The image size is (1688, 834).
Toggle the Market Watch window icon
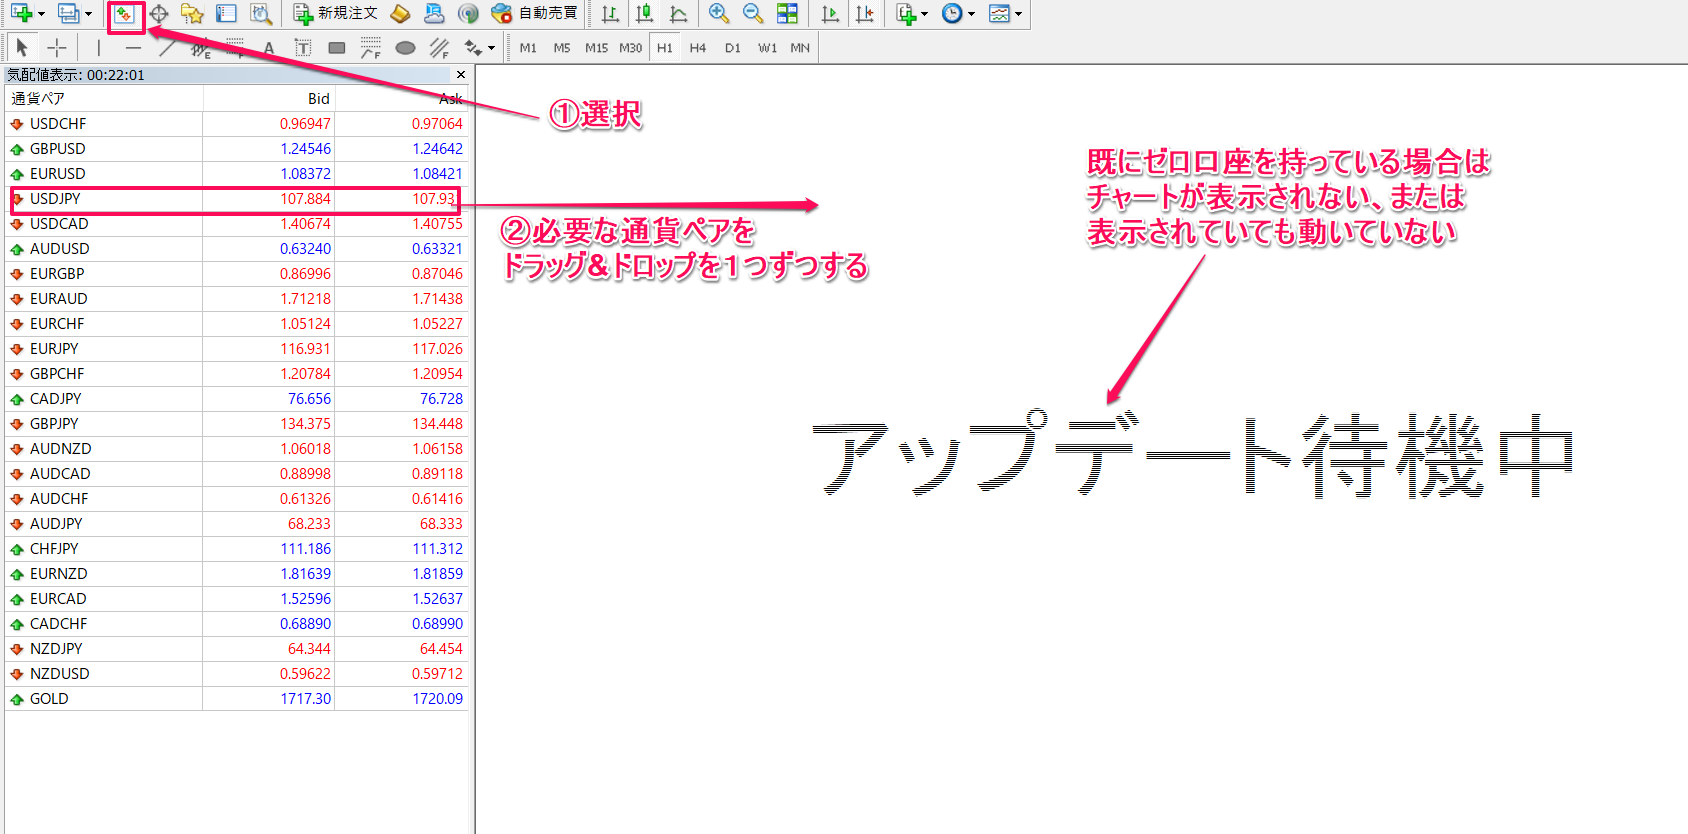(x=124, y=14)
